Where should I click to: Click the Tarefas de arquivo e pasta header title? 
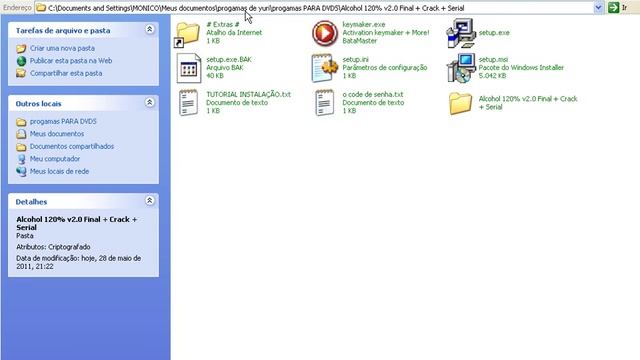(x=63, y=31)
